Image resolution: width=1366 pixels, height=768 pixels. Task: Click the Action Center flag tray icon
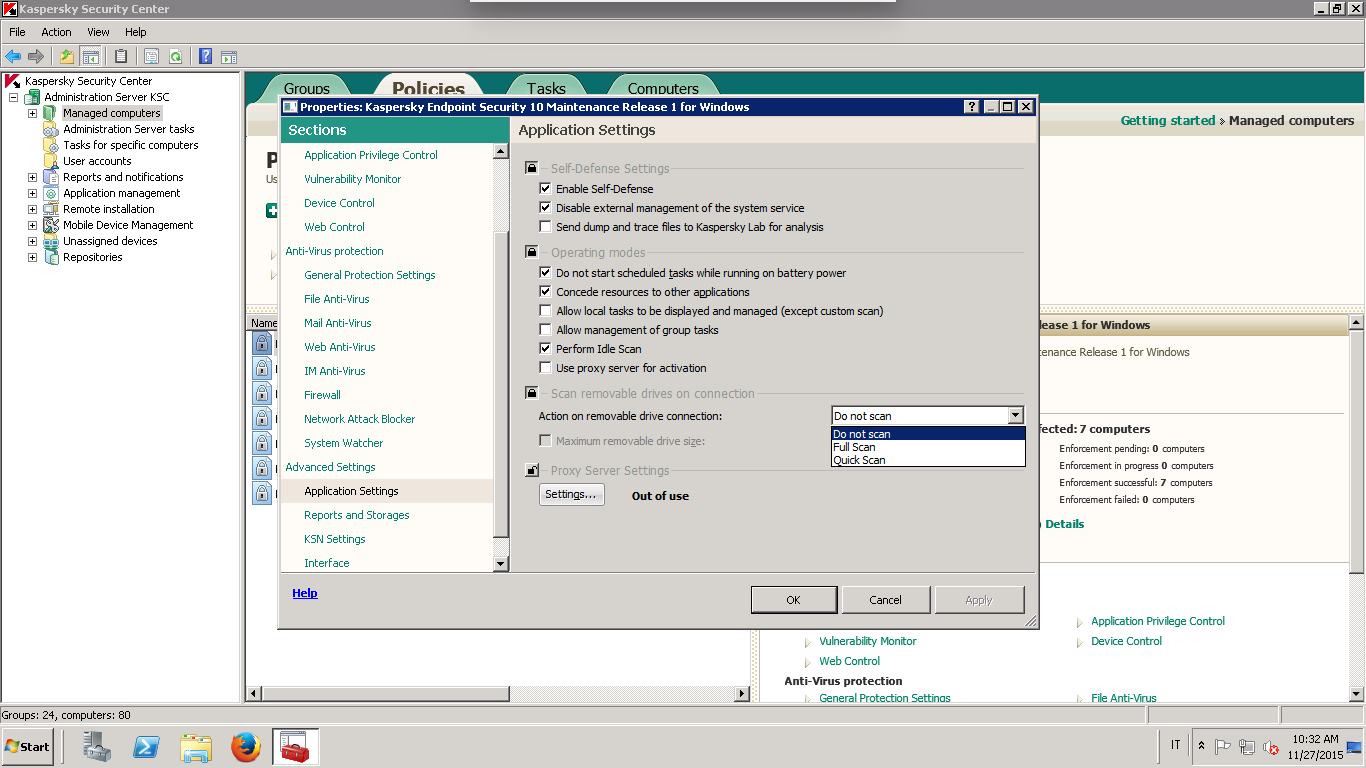(x=1223, y=747)
